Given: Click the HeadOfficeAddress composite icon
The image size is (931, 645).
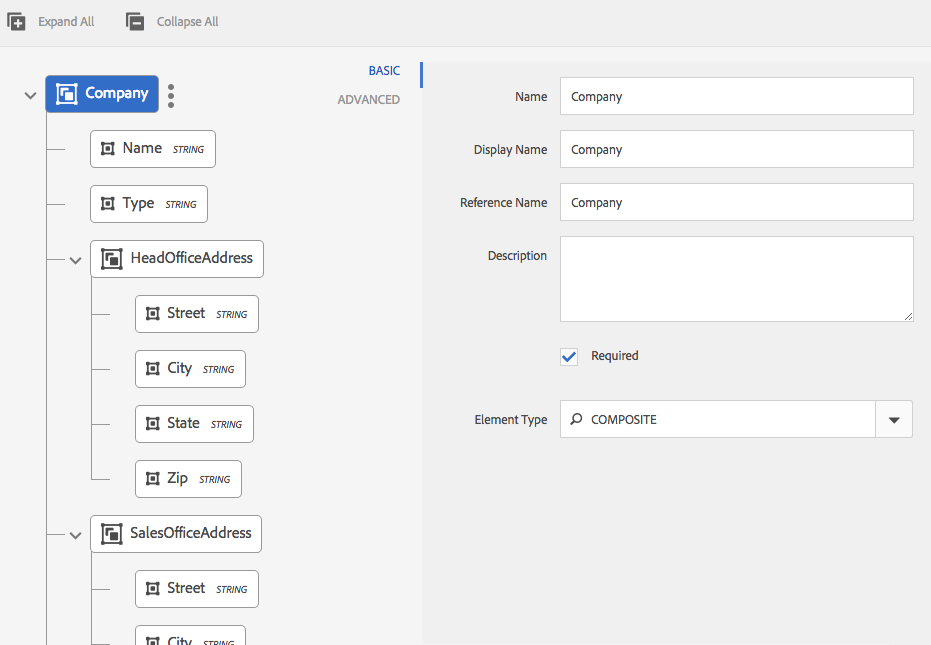Looking at the screenshot, I should tap(112, 258).
